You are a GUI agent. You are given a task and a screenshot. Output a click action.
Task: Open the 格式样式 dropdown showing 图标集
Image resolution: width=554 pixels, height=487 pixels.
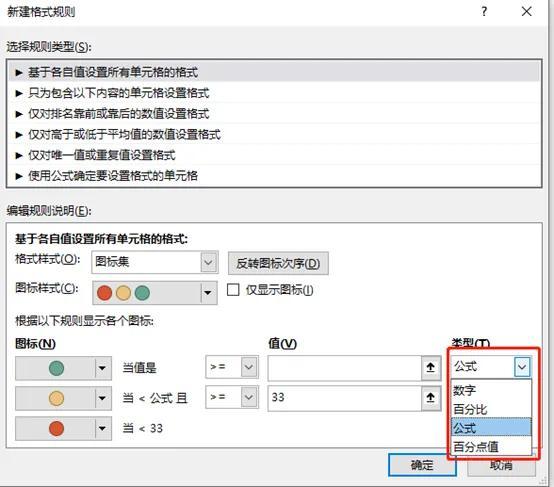155,262
